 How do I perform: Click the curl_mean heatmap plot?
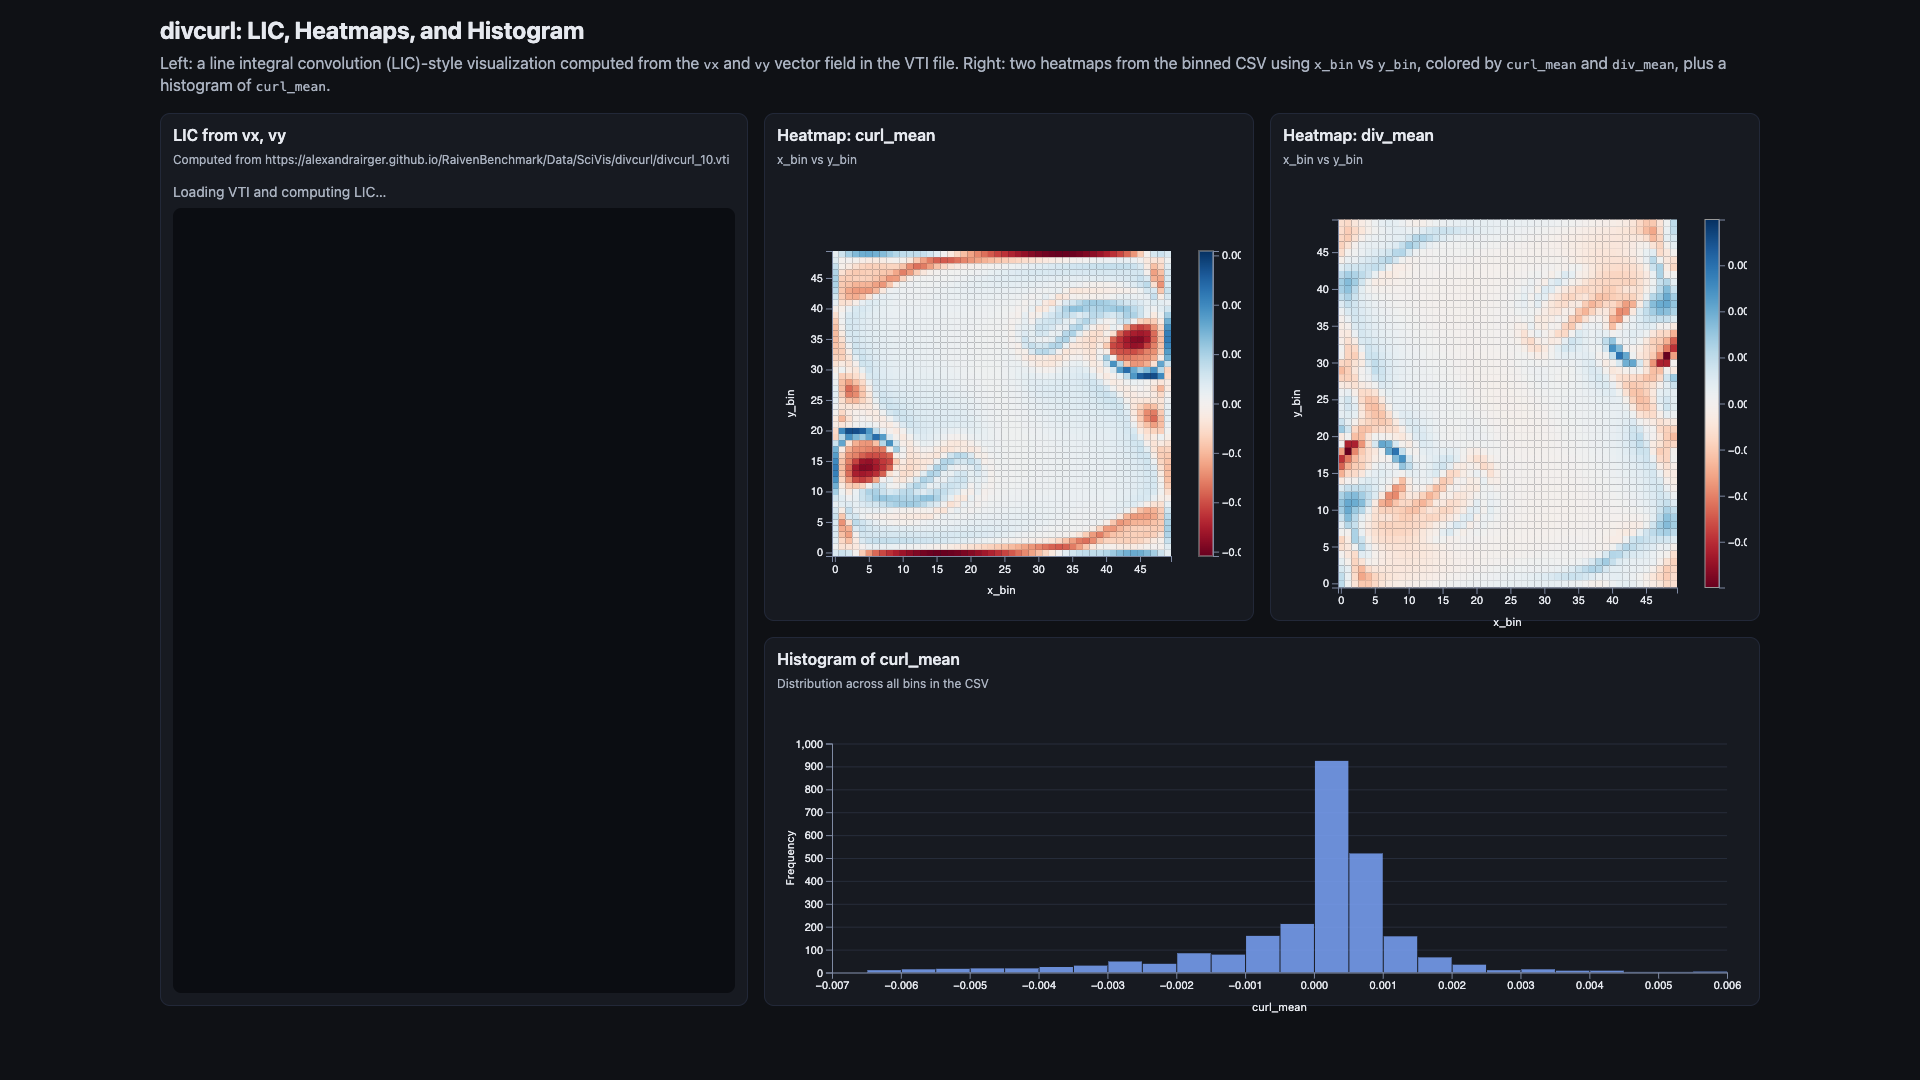(x=1002, y=403)
